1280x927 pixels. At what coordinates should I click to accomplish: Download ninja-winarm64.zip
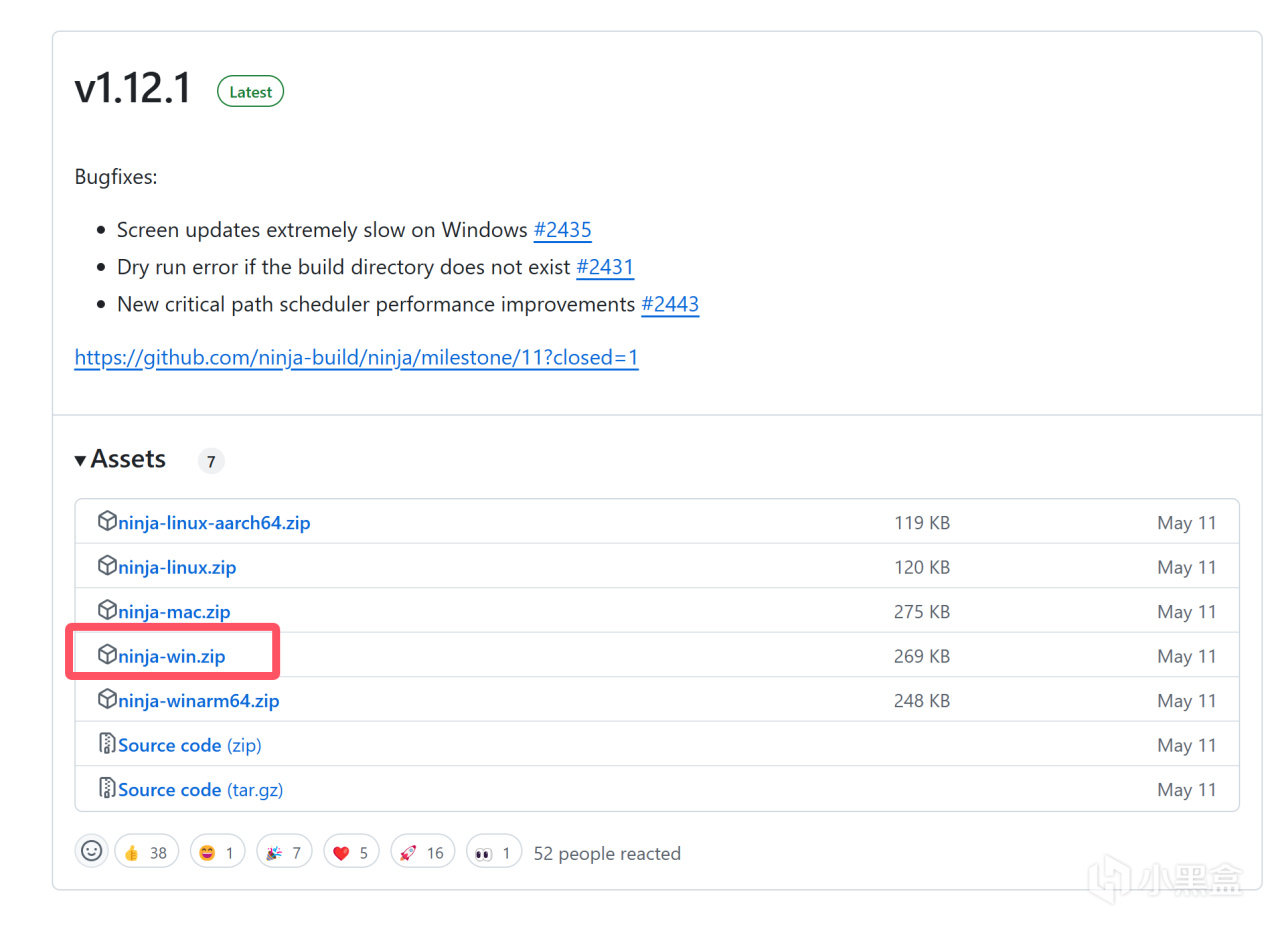tap(199, 701)
